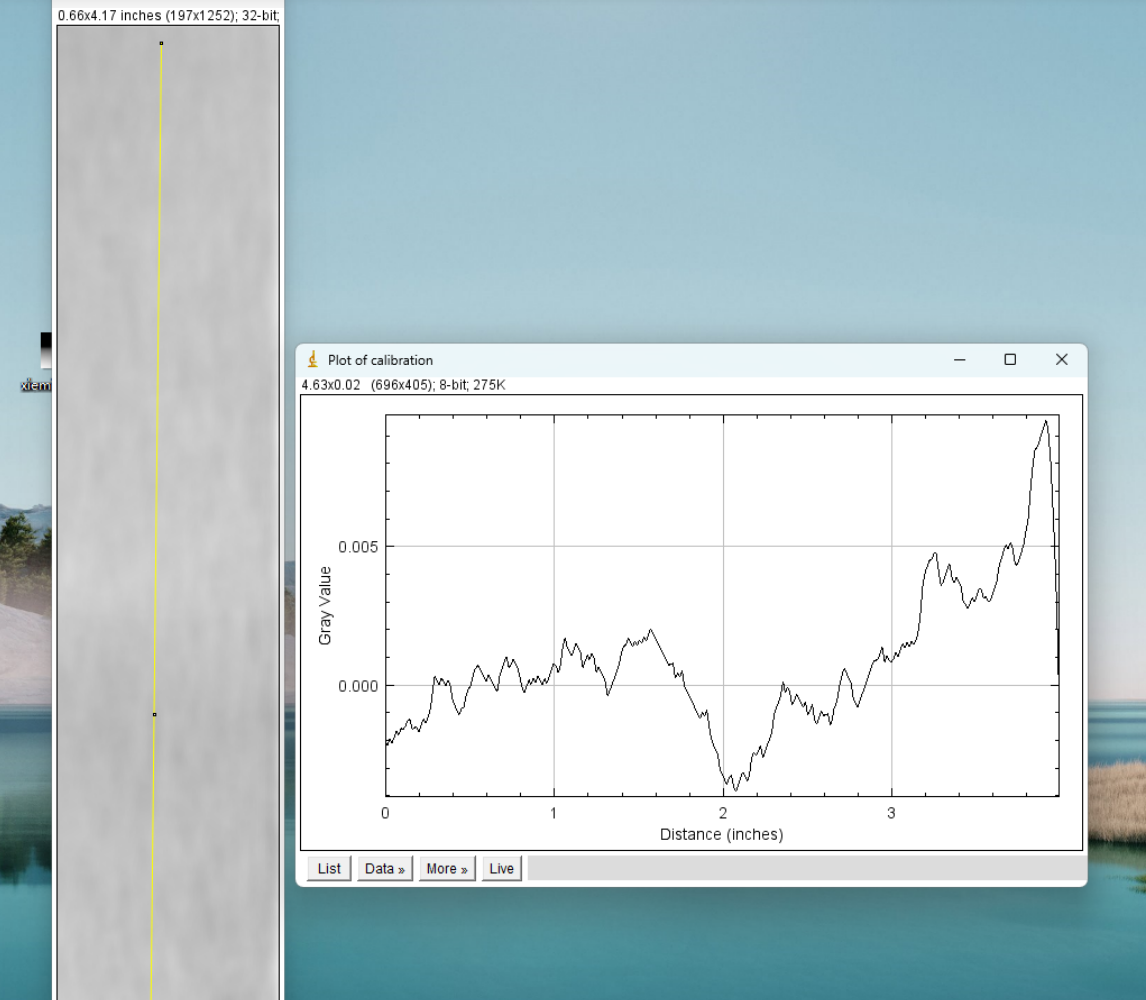Open the xlem desktop shortcut
This screenshot has width=1146, height=1000.
(x=35, y=386)
